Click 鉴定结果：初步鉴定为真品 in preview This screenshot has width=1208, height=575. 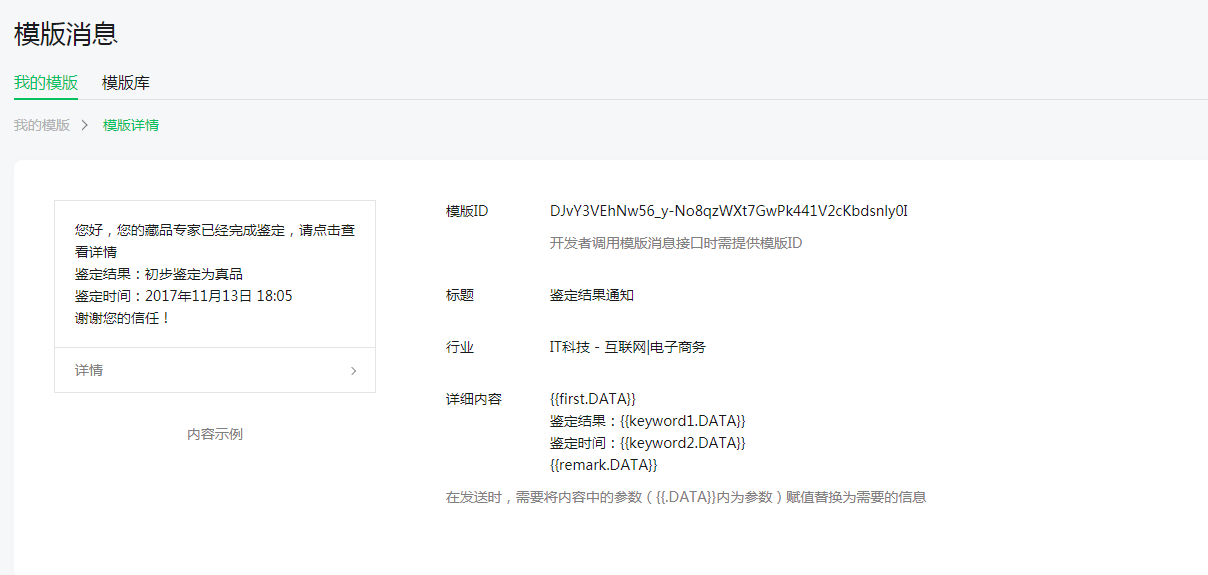click(159, 274)
